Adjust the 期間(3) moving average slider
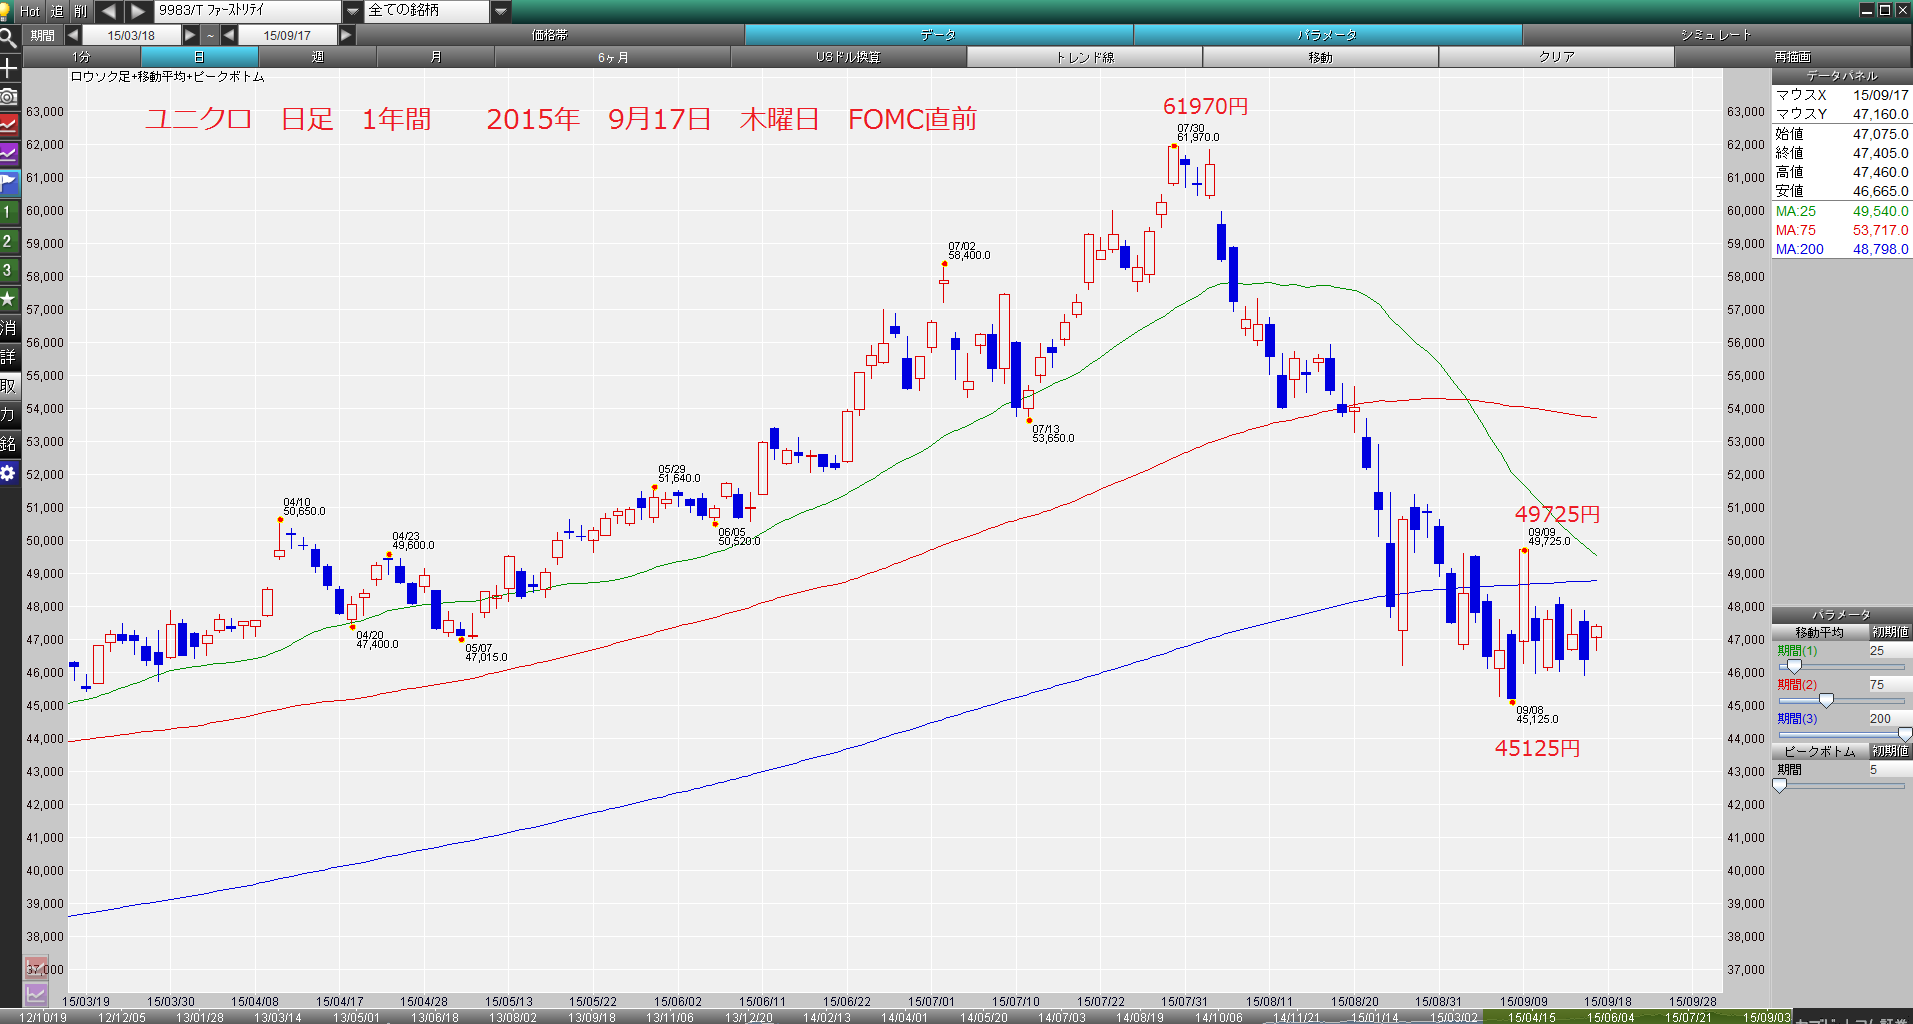This screenshot has height=1024, width=1913. (x=1905, y=734)
